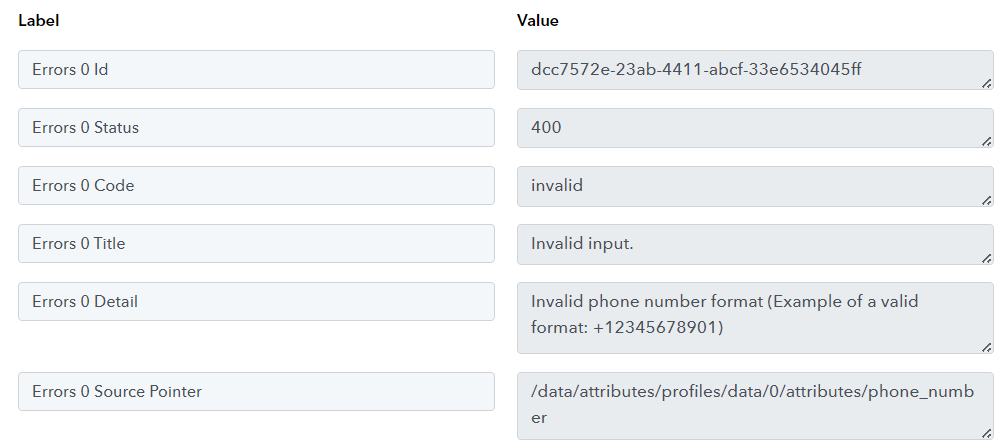Image resolution: width=1002 pixels, height=446 pixels.
Task: Click the Invalid phone number format value field
Action: pyautogui.click(x=755, y=318)
